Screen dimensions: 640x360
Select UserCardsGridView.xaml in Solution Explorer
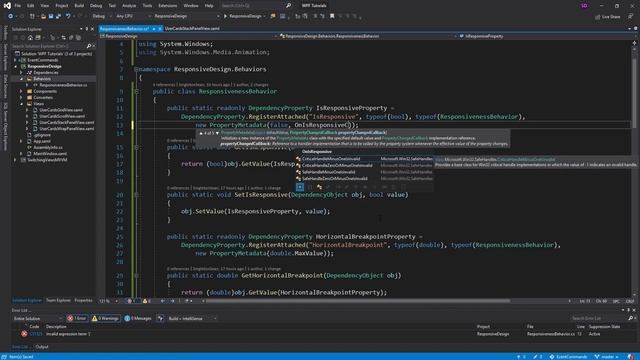(x=61, y=110)
